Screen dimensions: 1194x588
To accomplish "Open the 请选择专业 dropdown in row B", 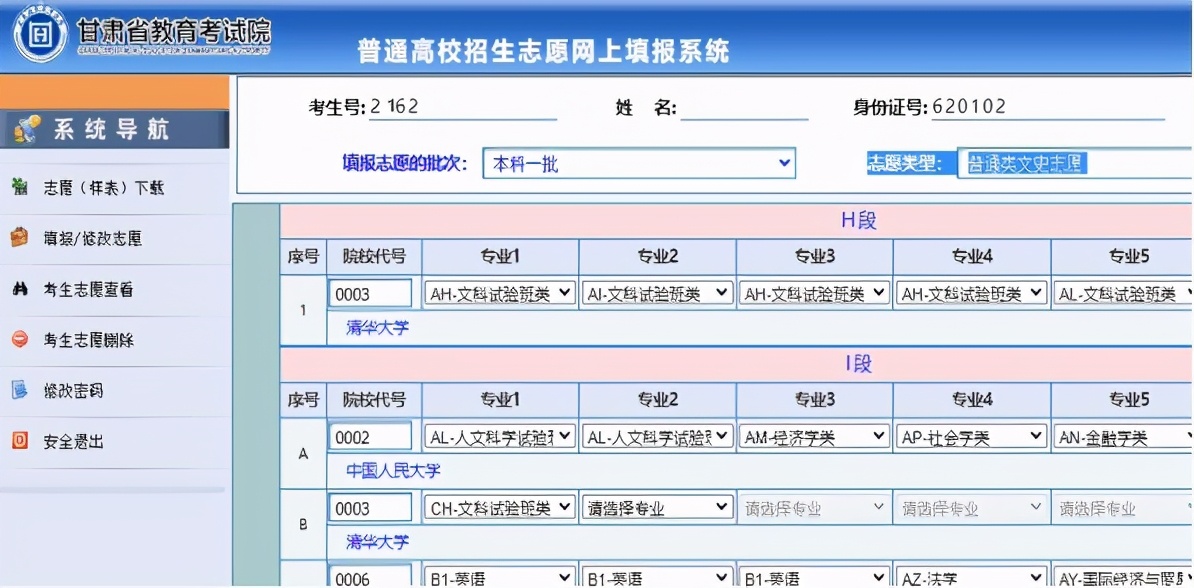I will [656, 506].
